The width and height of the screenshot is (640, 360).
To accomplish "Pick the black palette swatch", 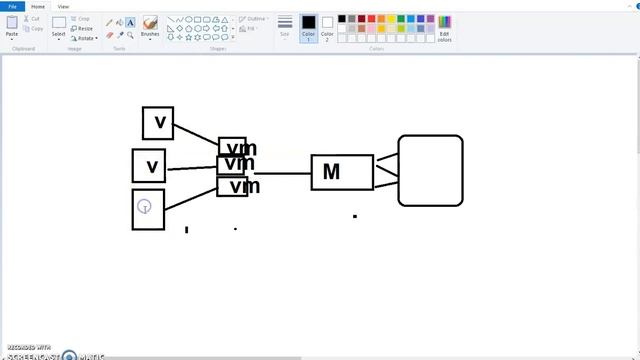I will coord(342,19).
